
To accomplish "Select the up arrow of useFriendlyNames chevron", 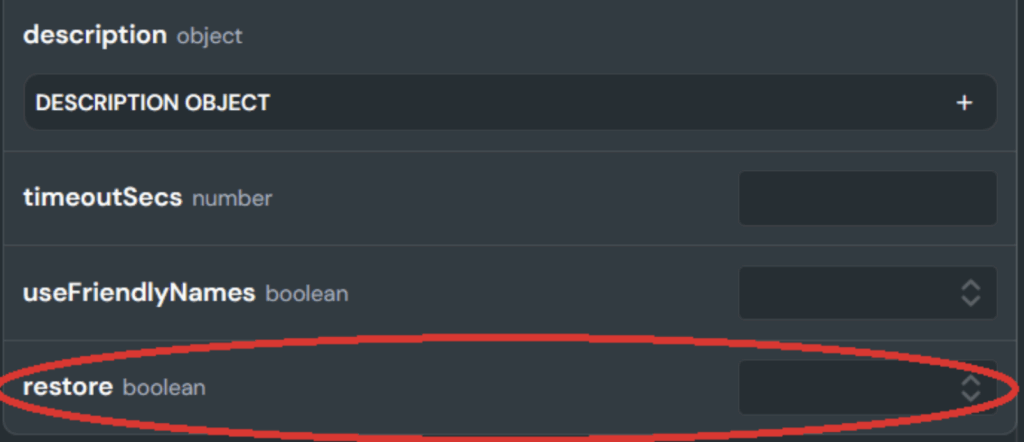I will point(971,285).
